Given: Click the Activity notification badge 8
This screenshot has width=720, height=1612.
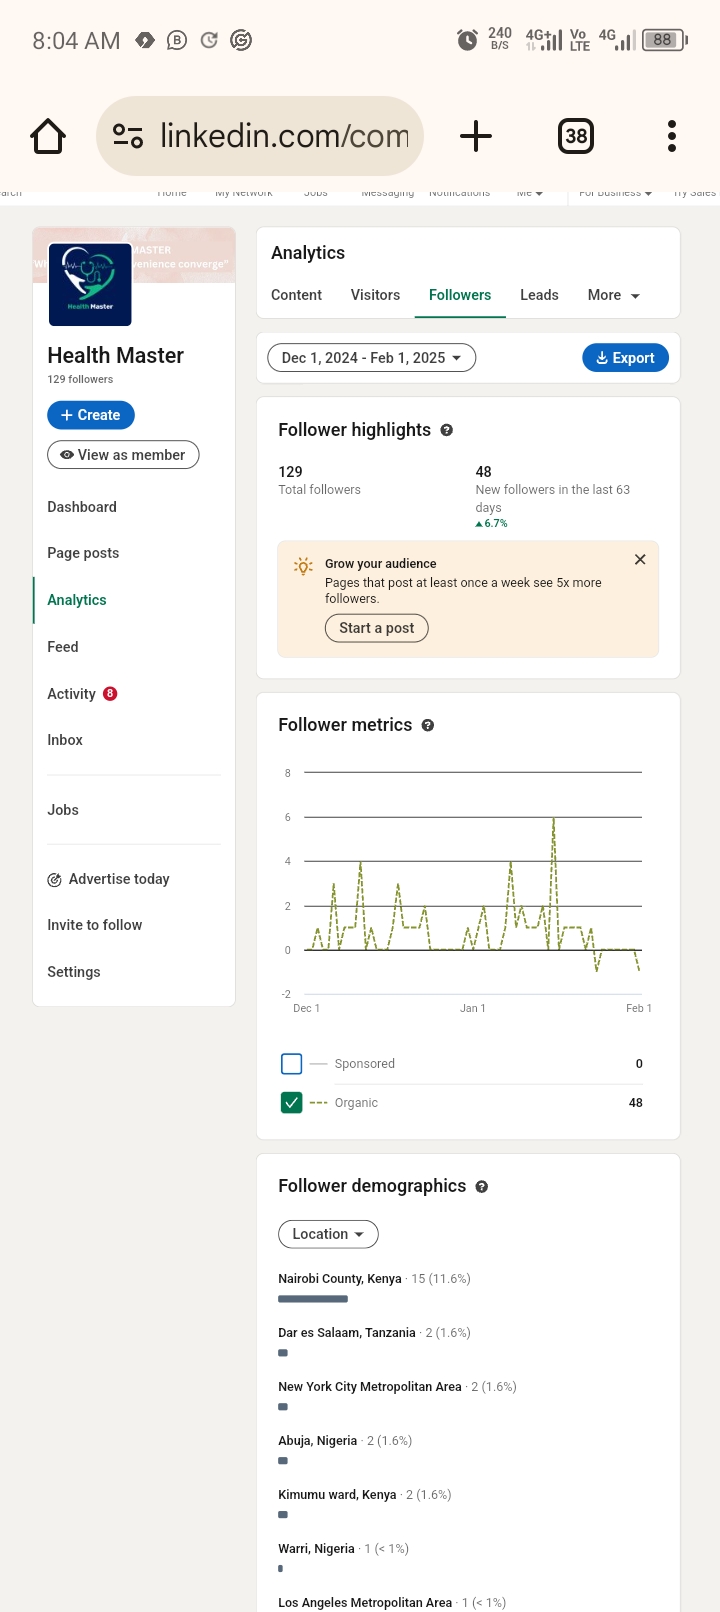Looking at the screenshot, I should [110, 693].
